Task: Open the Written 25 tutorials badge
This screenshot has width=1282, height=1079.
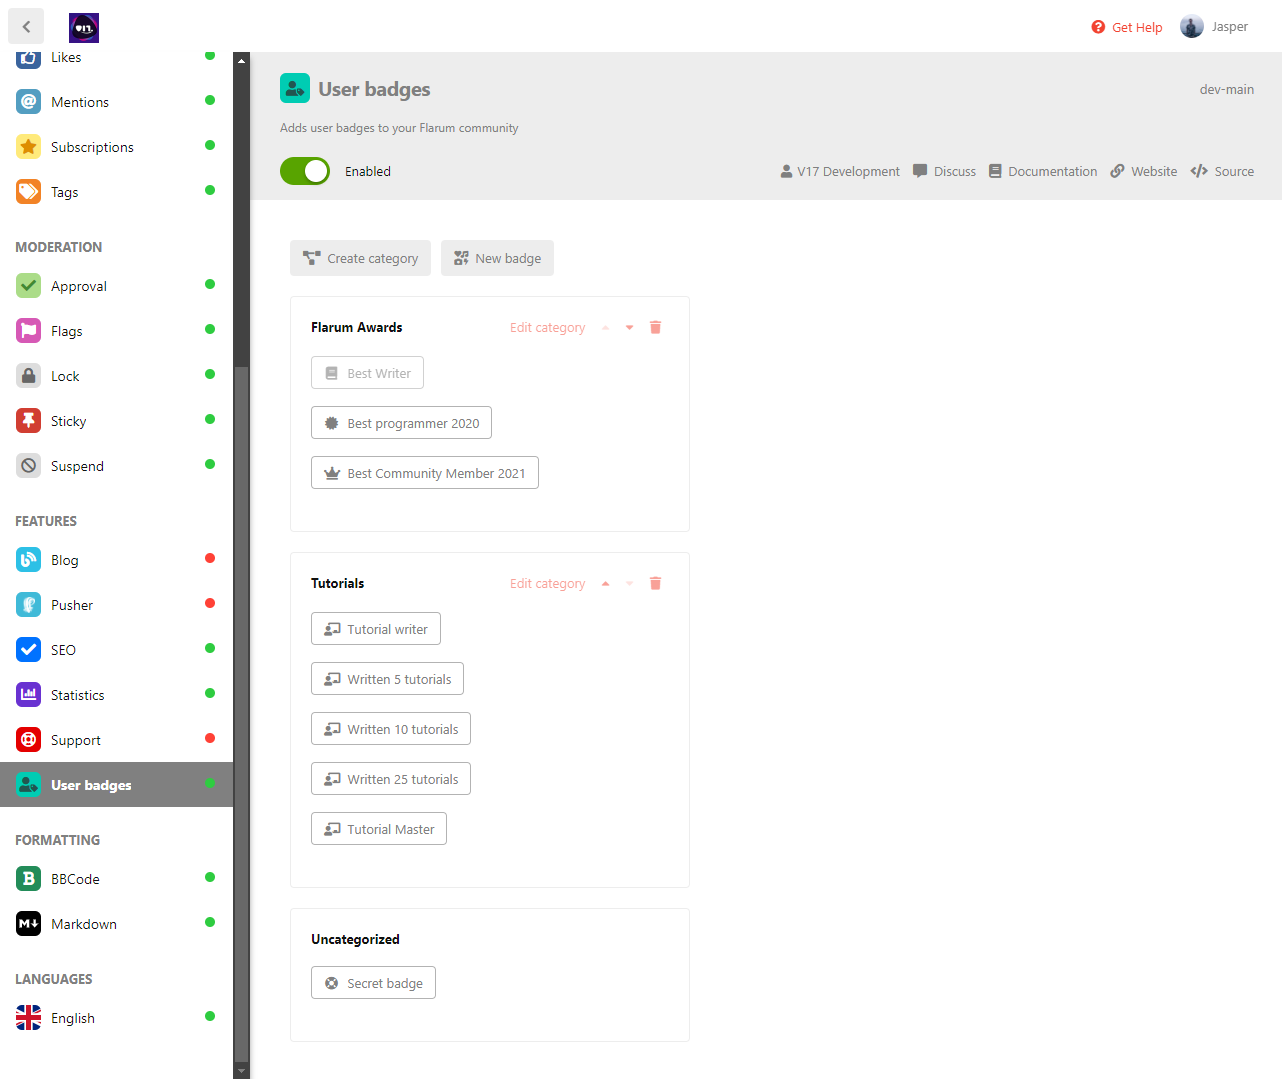Action: tap(391, 779)
